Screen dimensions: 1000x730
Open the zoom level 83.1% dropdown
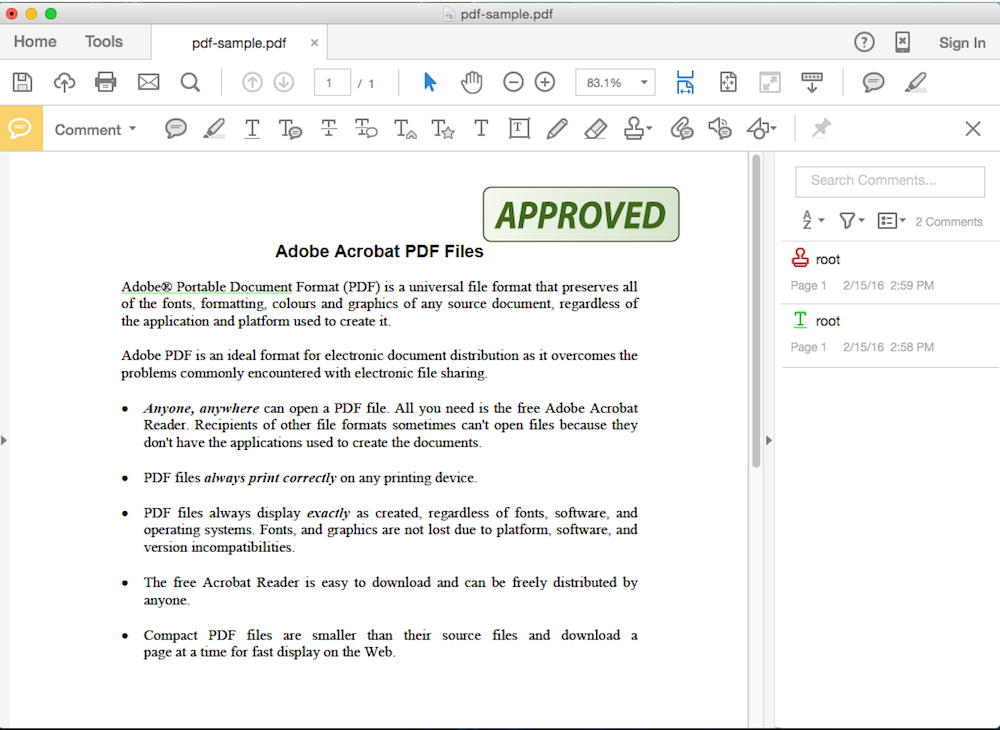coord(615,82)
